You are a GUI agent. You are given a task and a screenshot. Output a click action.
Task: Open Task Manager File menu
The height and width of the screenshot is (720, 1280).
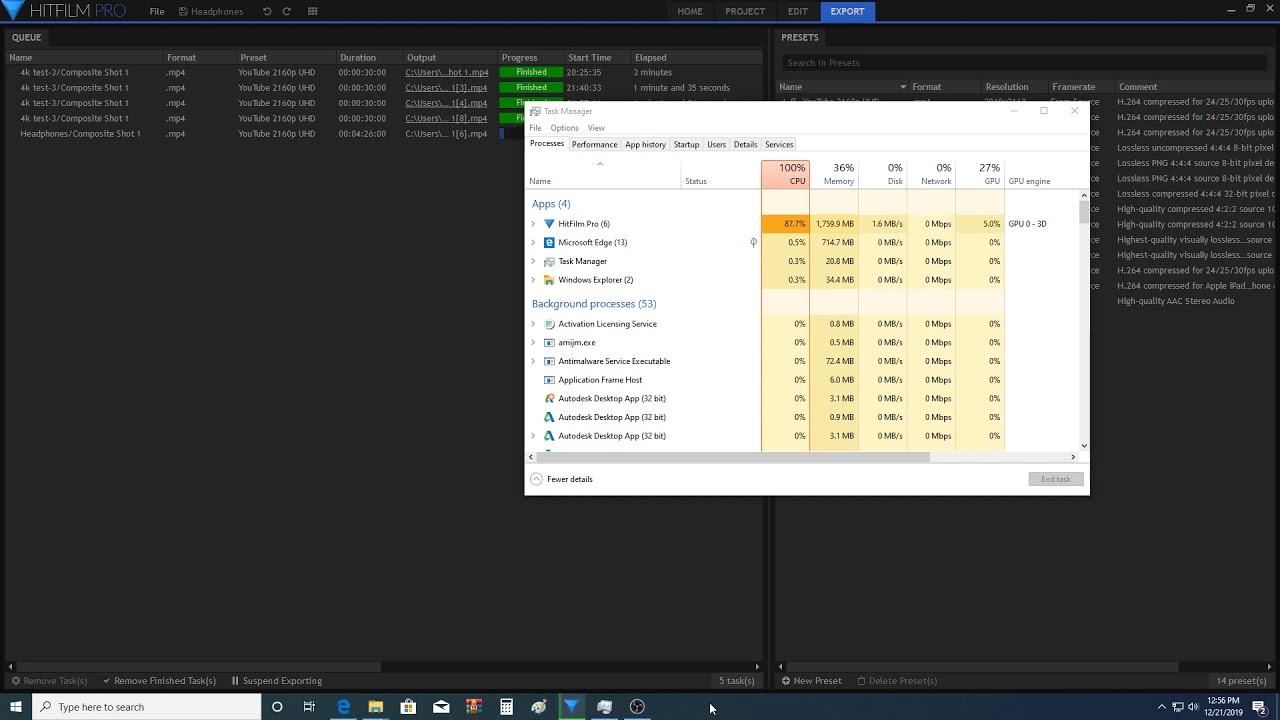pos(535,128)
